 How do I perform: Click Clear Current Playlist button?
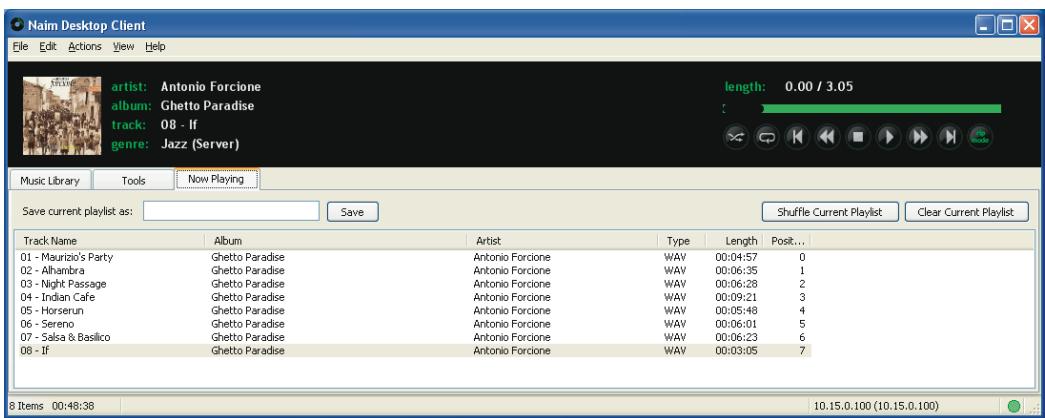pyautogui.click(x=966, y=212)
